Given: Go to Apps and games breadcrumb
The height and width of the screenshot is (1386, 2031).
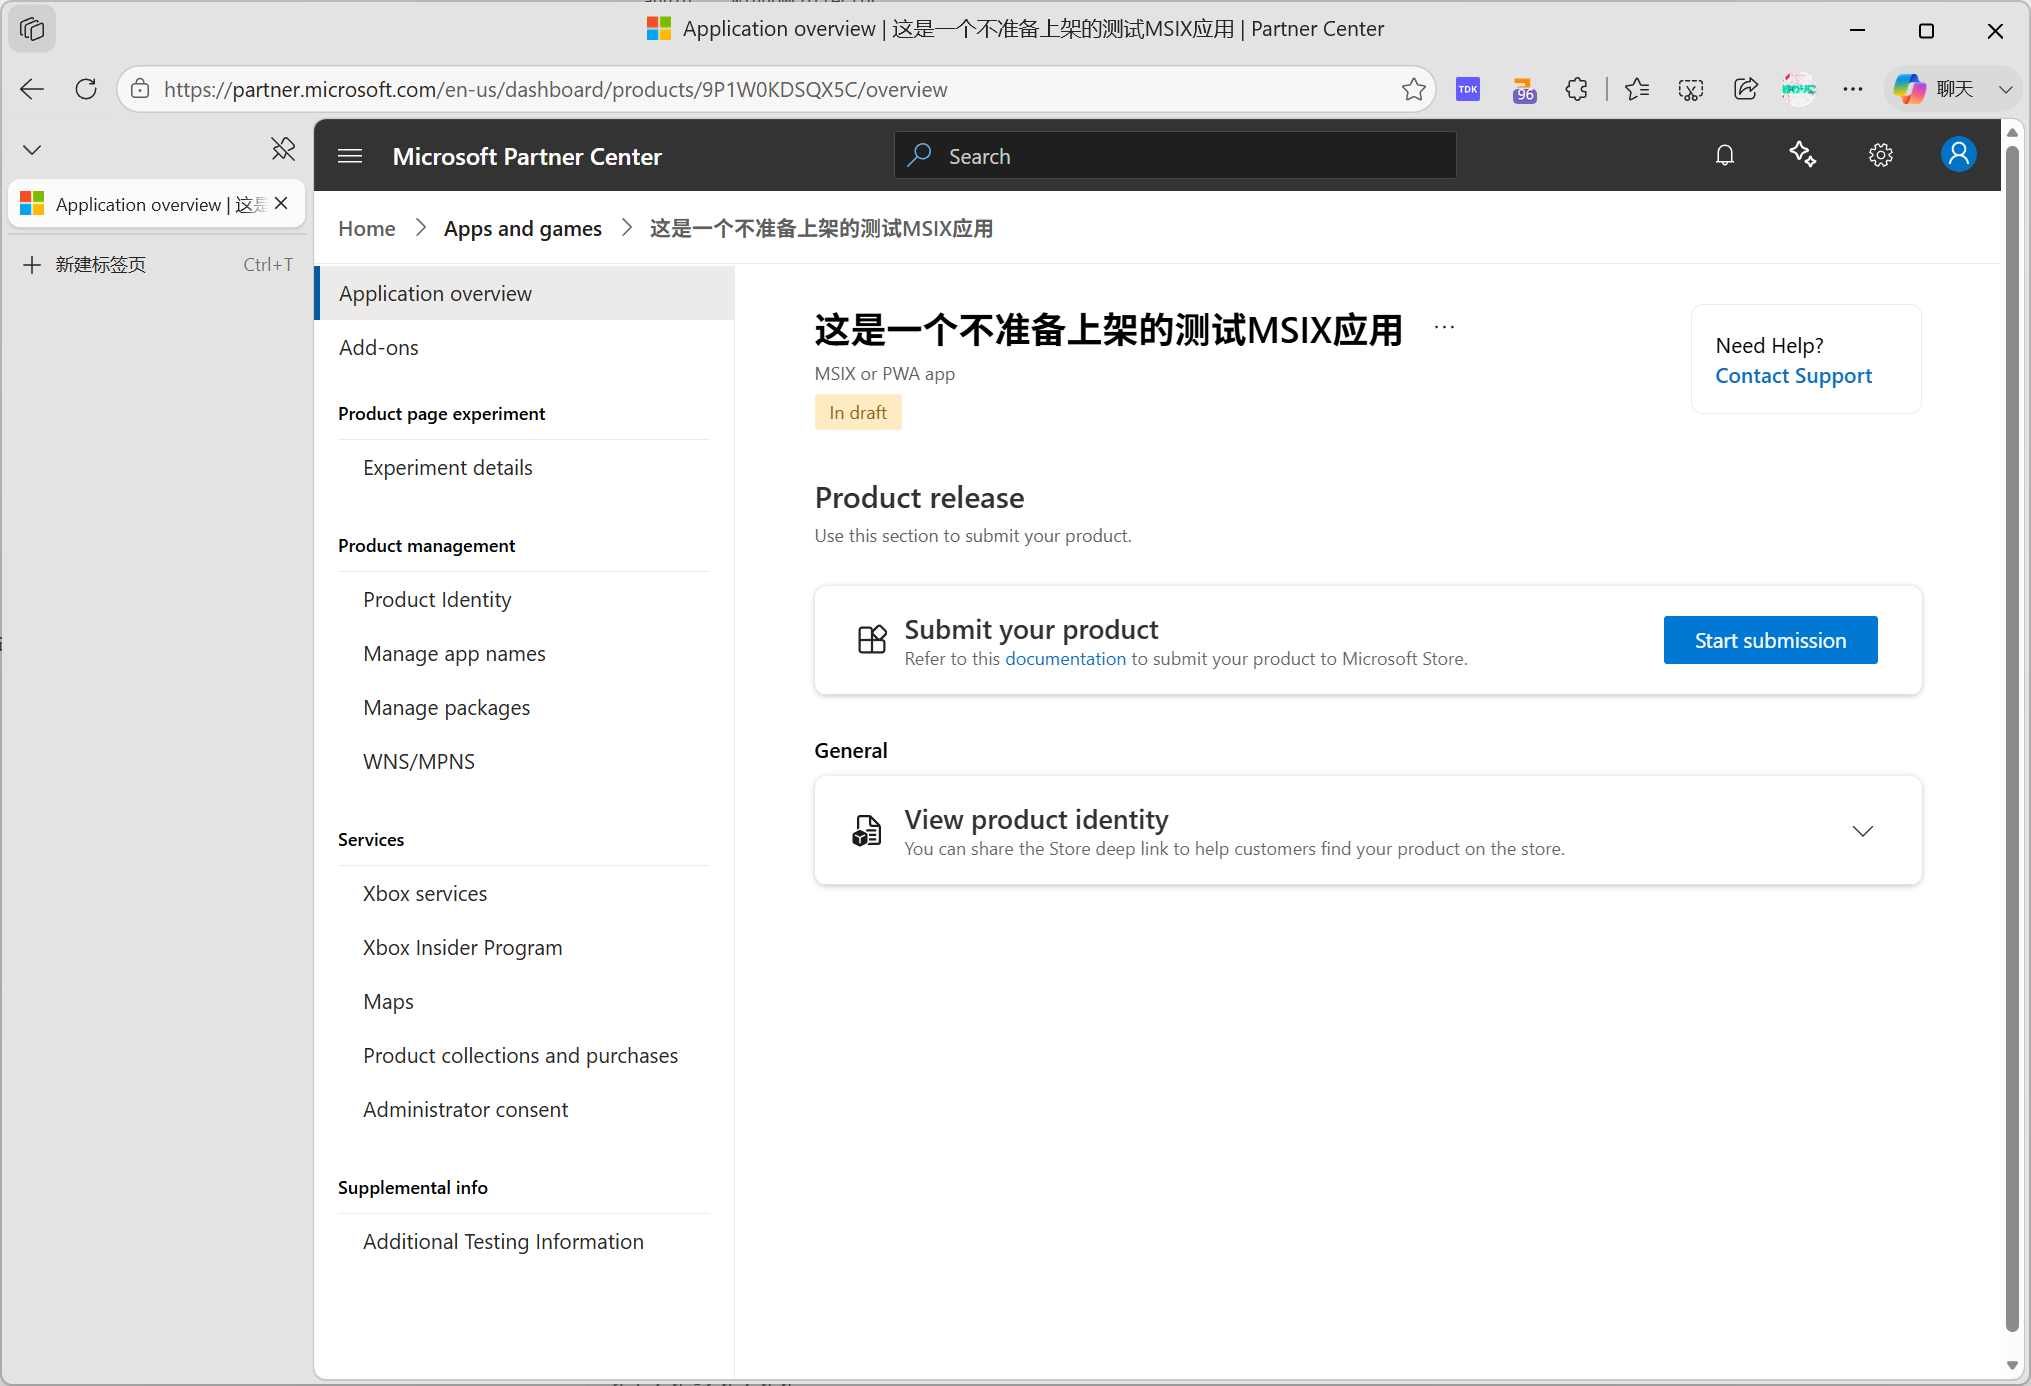Looking at the screenshot, I should [522, 228].
